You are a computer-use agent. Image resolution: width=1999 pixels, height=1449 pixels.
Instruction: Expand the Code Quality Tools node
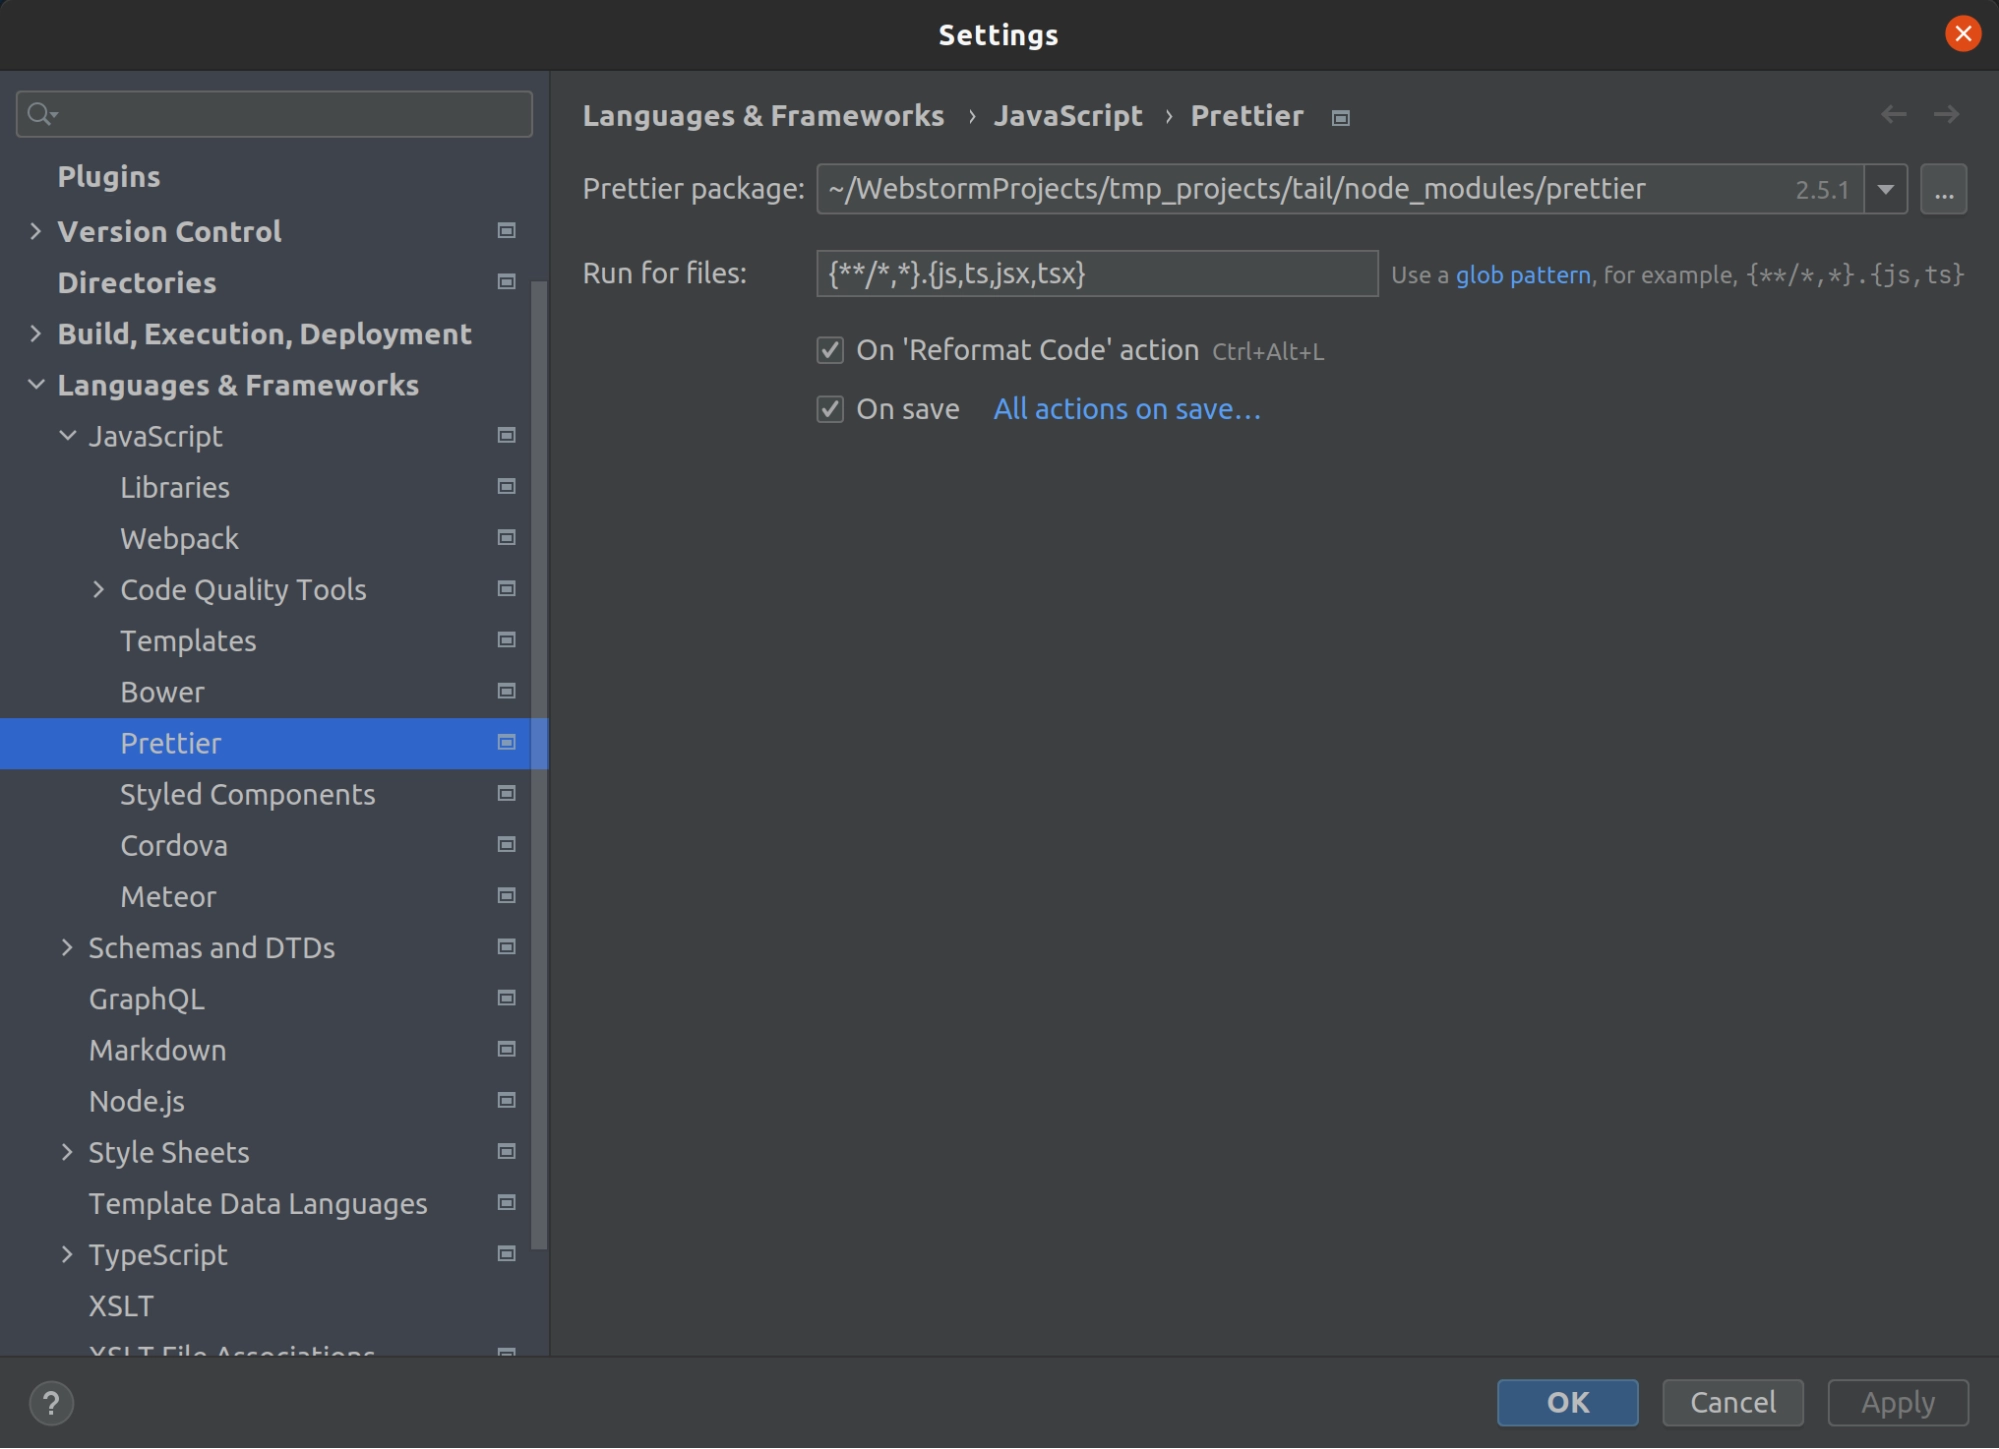(98, 589)
